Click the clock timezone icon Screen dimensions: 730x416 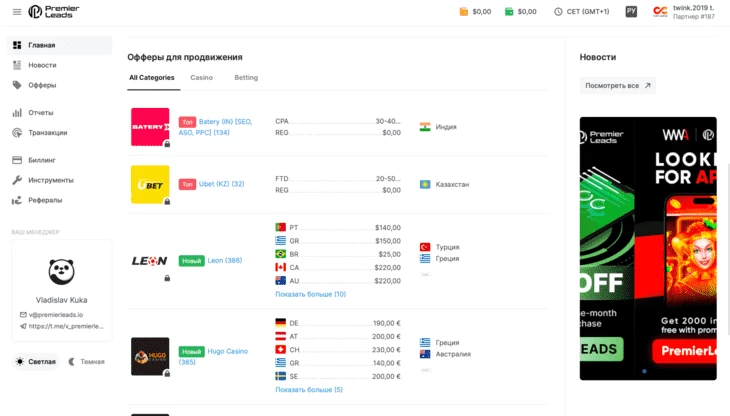coord(558,12)
